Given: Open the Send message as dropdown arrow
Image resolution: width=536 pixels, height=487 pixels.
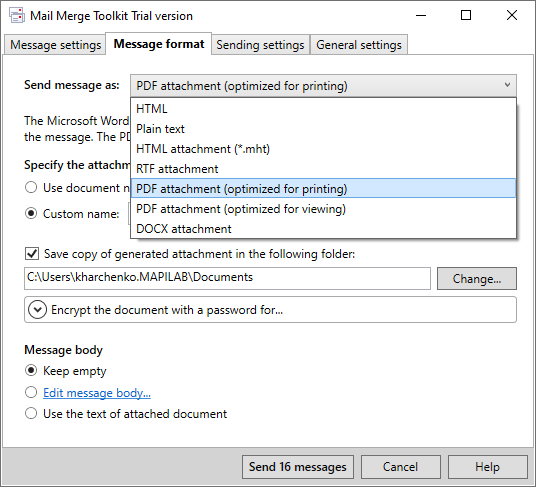Looking at the screenshot, I should (x=507, y=85).
